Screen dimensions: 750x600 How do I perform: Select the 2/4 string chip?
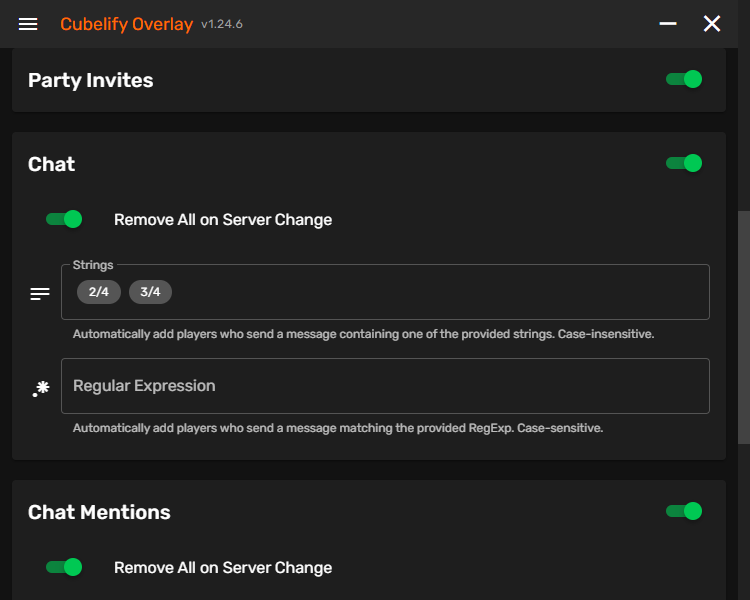[99, 292]
